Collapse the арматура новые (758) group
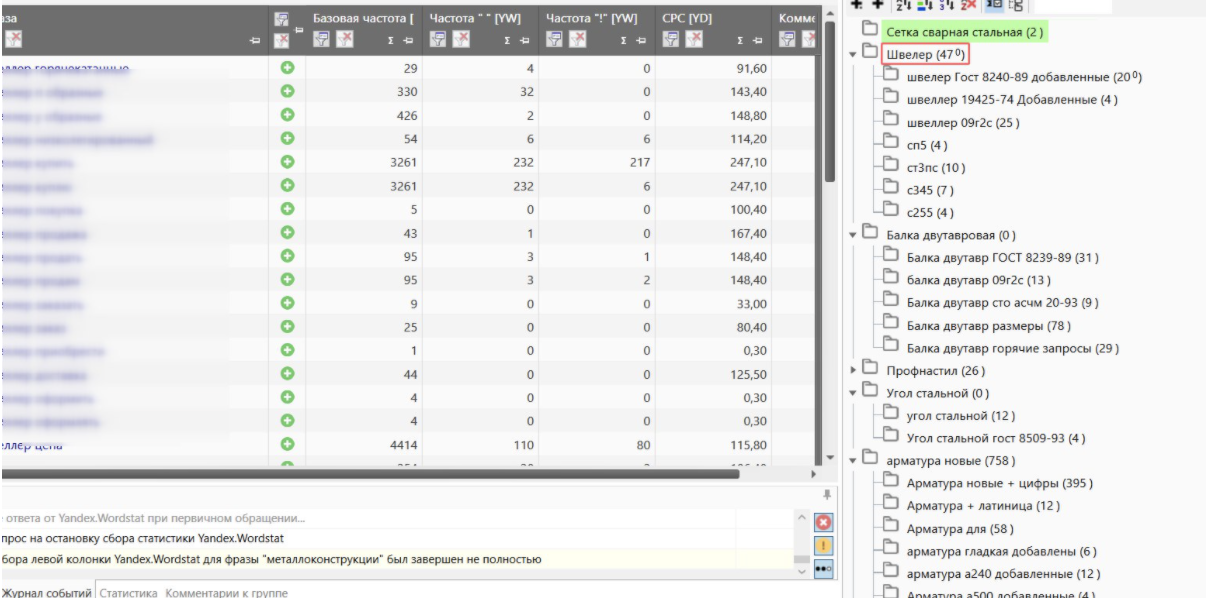This screenshot has height=598, width=1206. (x=853, y=461)
